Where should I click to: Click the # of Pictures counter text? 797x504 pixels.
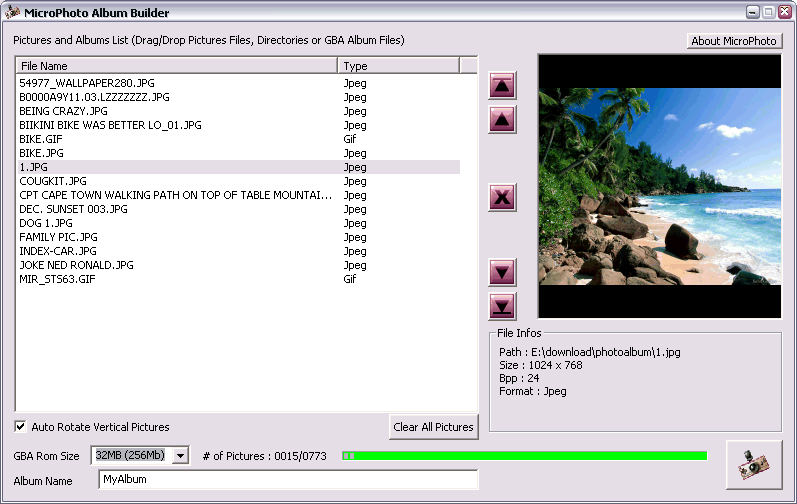[264, 456]
